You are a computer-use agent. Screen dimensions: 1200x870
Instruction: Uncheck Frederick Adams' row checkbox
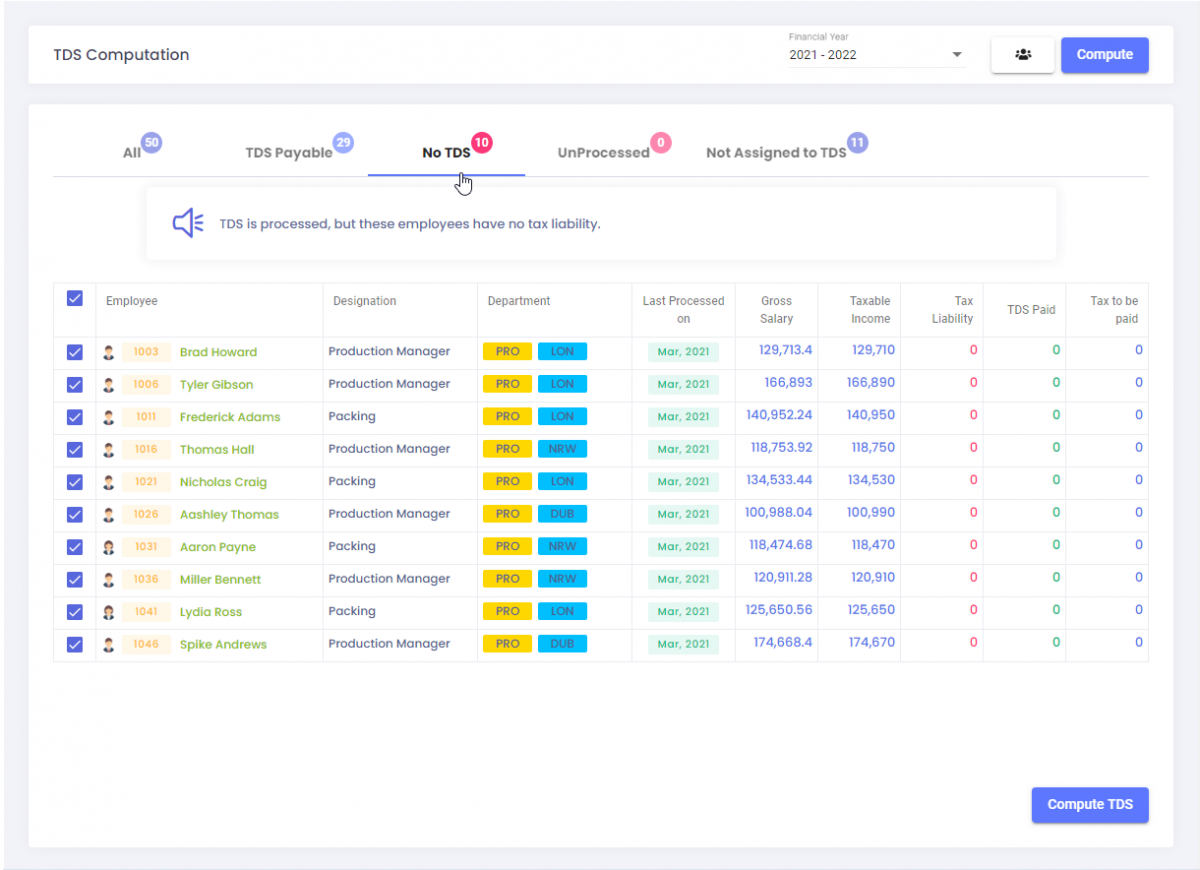click(x=73, y=416)
